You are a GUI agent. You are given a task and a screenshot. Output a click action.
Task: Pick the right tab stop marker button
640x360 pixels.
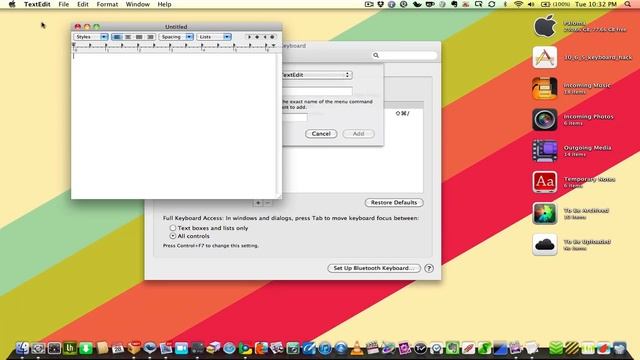(264, 37)
